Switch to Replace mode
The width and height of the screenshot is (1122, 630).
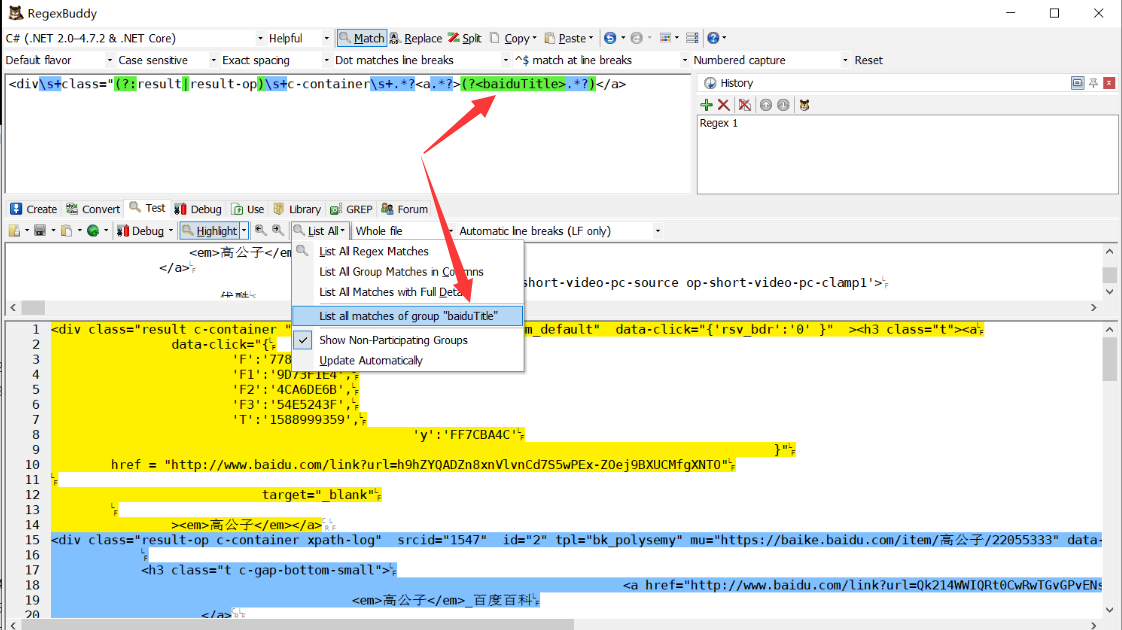[x=416, y=38]
